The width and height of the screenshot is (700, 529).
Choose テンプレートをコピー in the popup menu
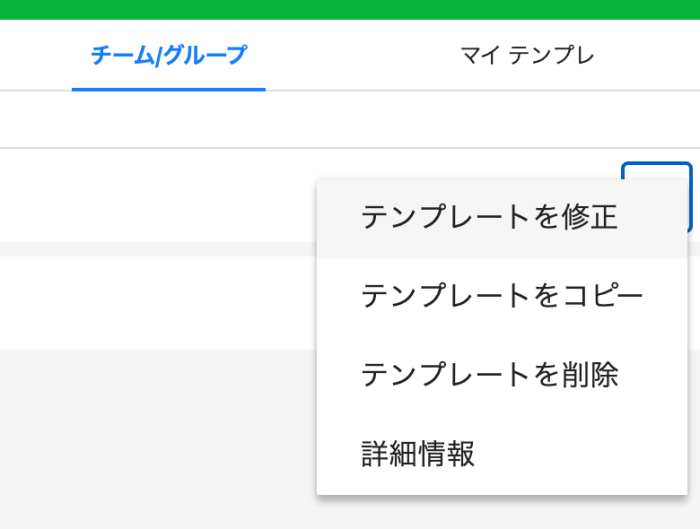(x=502, y=297)
